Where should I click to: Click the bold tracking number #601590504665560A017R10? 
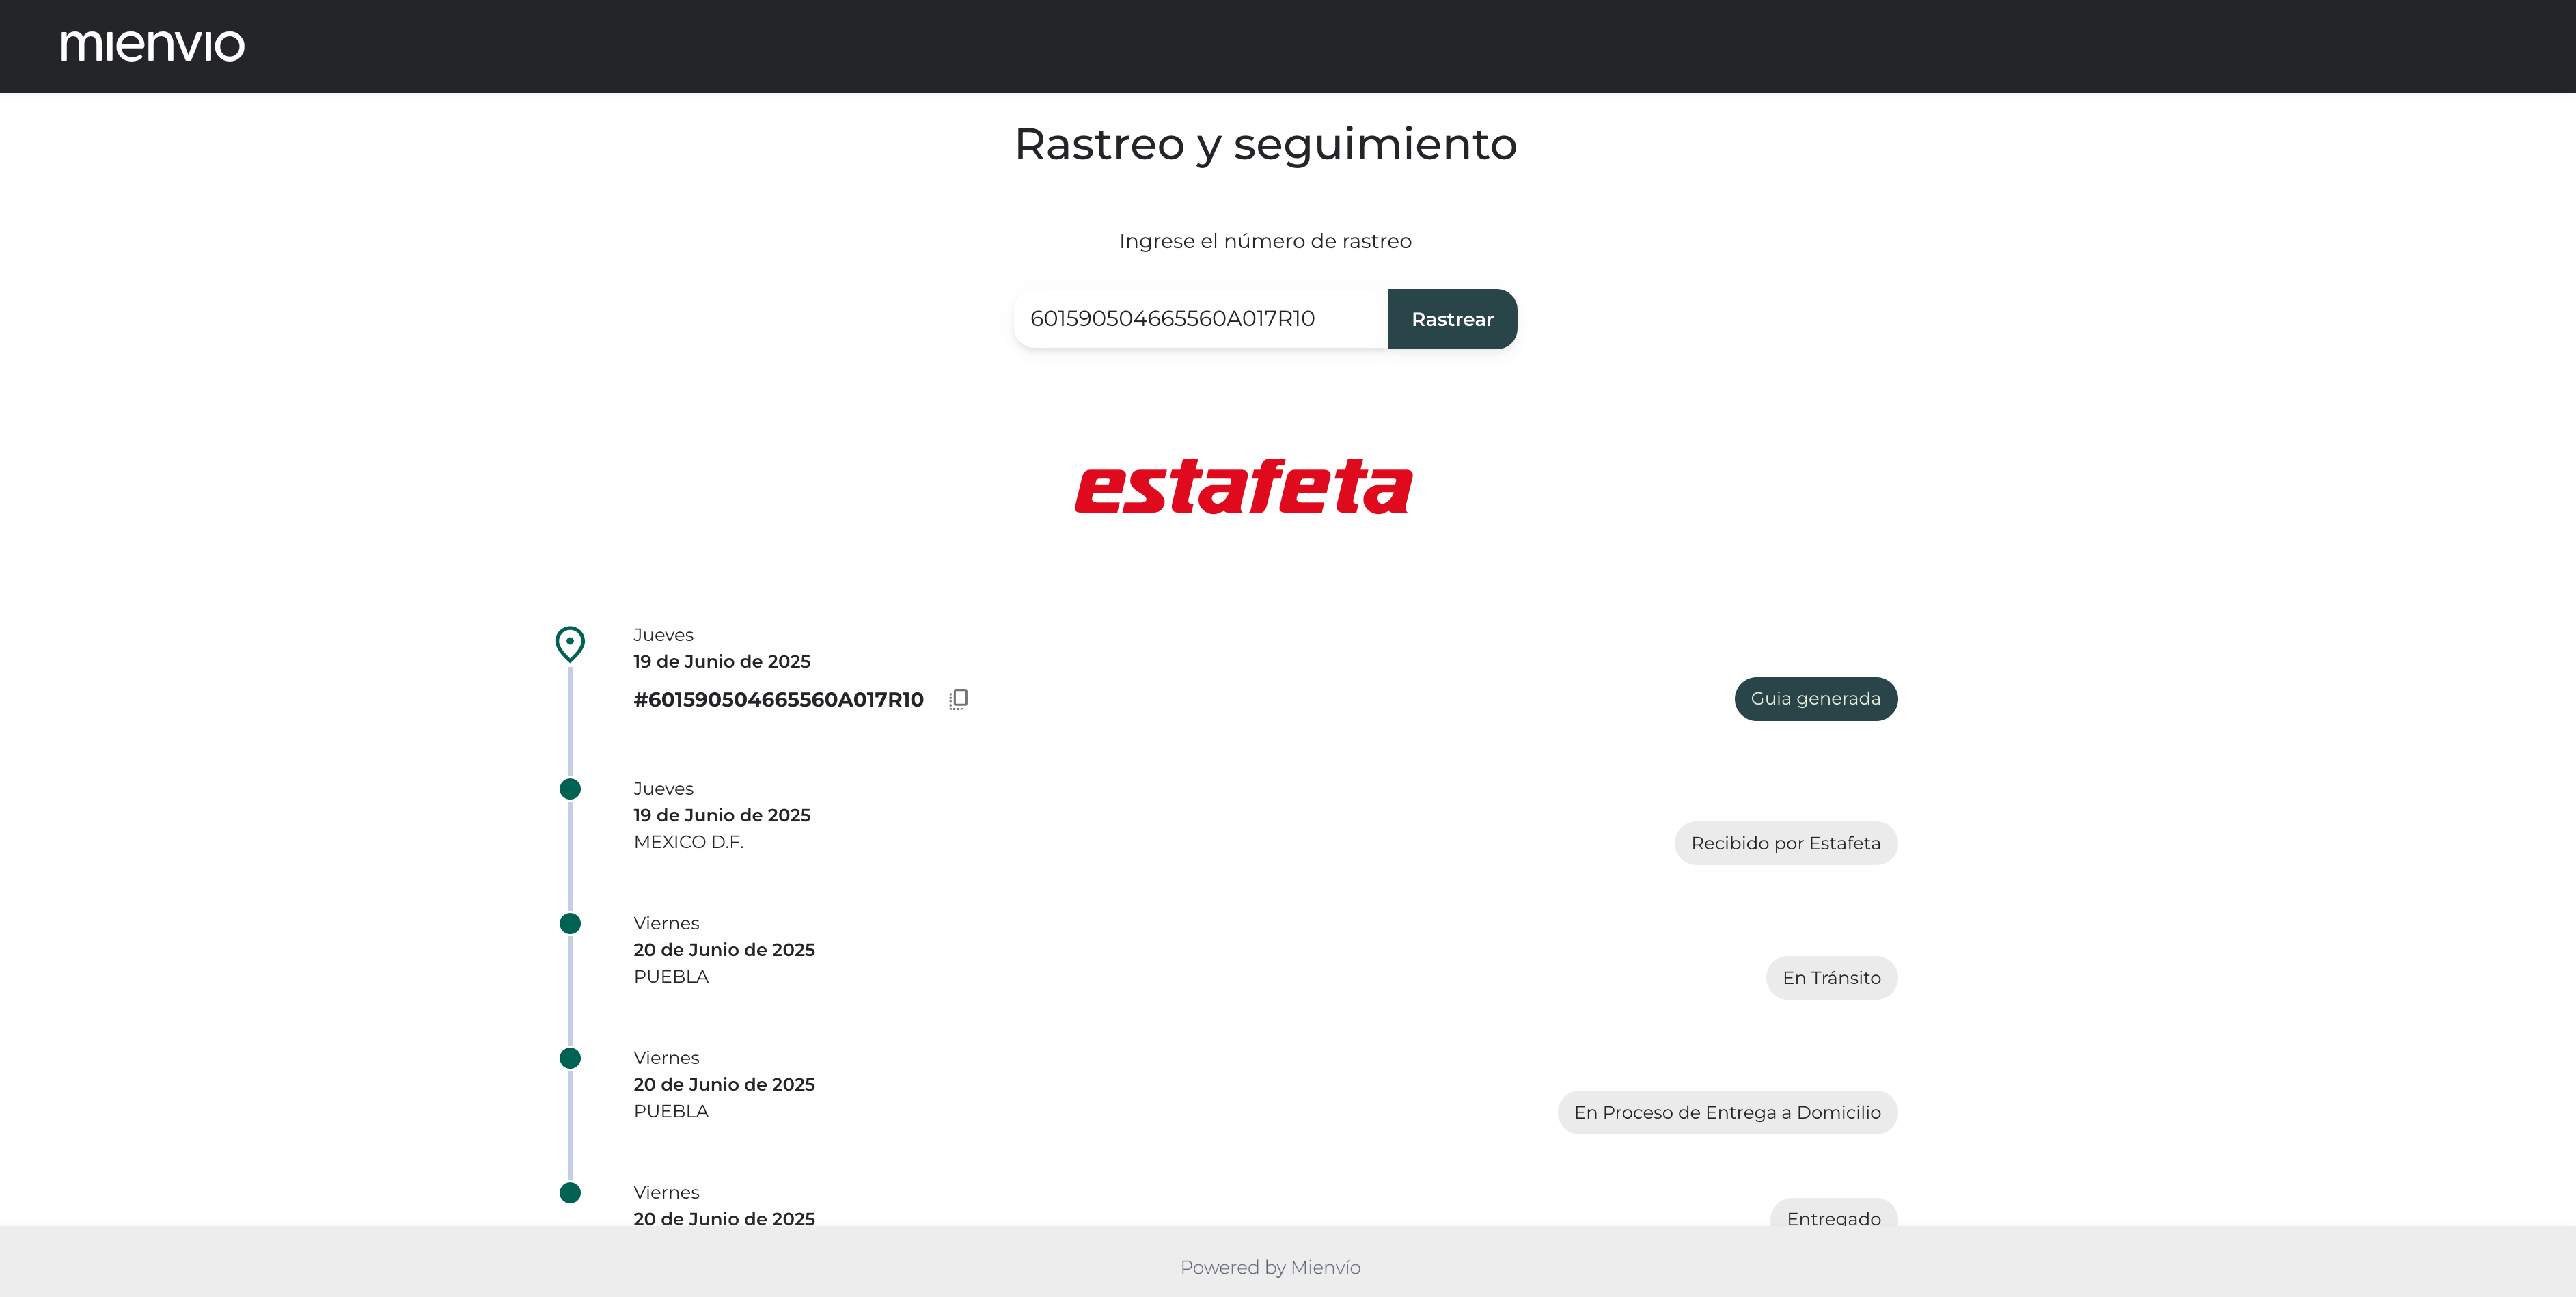pyautogui.click(x=778, y=700)
